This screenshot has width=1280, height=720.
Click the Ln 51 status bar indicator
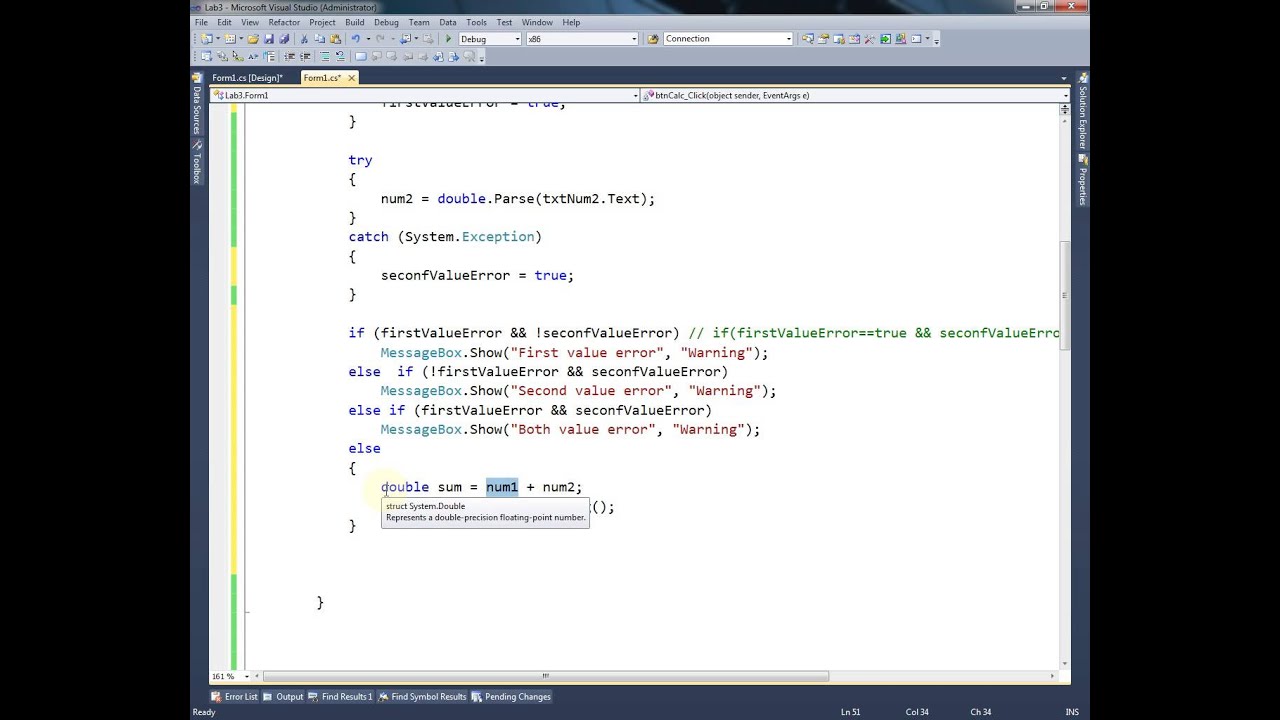pyautogui.click(x=850, y=712)
